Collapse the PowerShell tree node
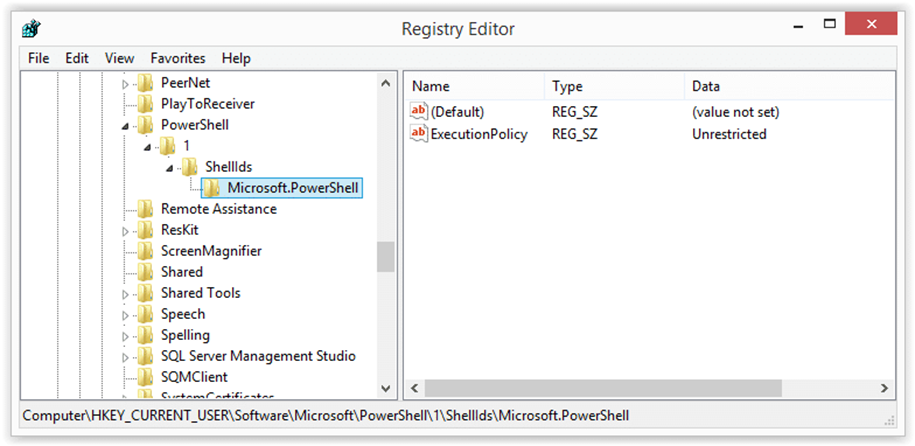Image resolution: width=915 pixels, height=446 pixels. (126, 126)
